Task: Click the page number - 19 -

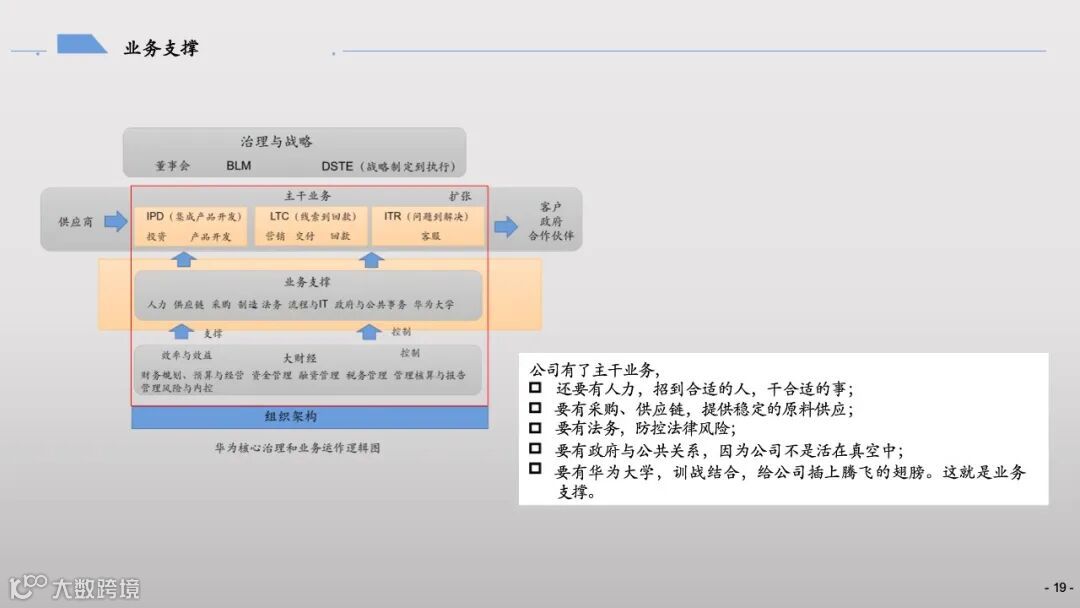Action: pyautogui.click(x=1059, y=587)
